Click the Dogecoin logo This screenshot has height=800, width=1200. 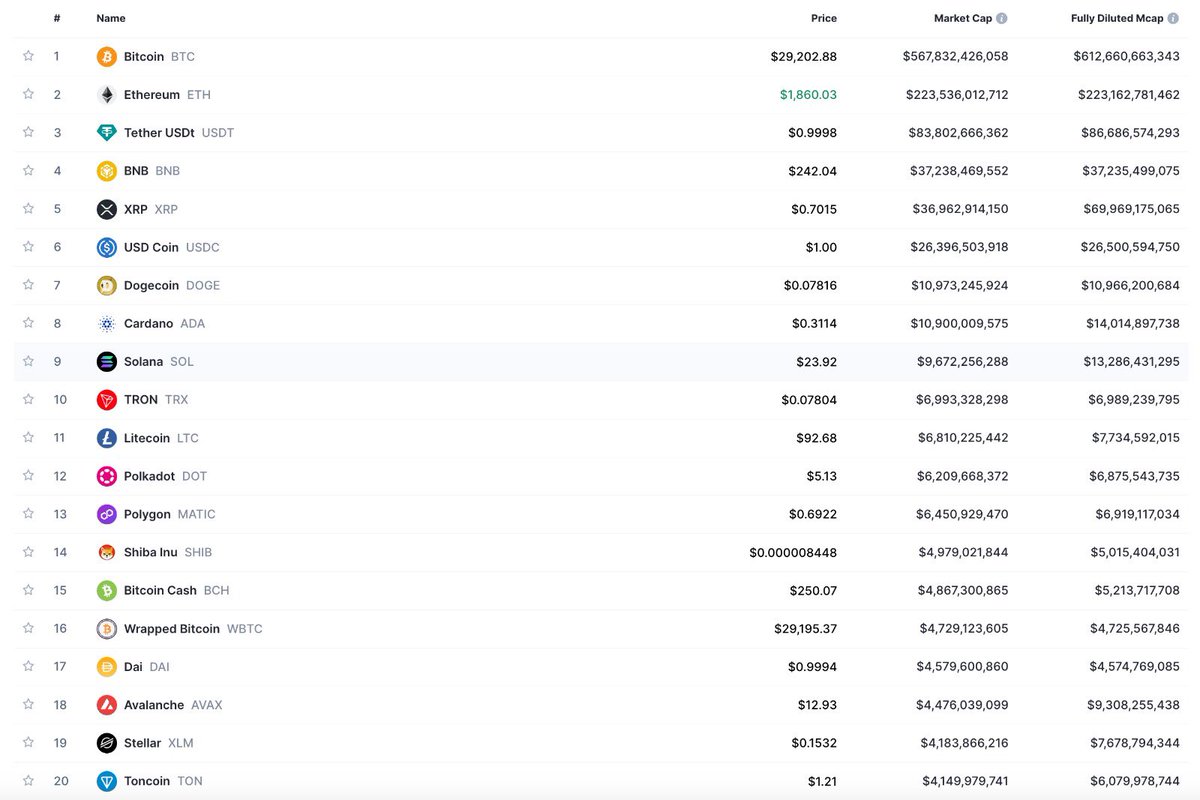click(x=107, y=286)
